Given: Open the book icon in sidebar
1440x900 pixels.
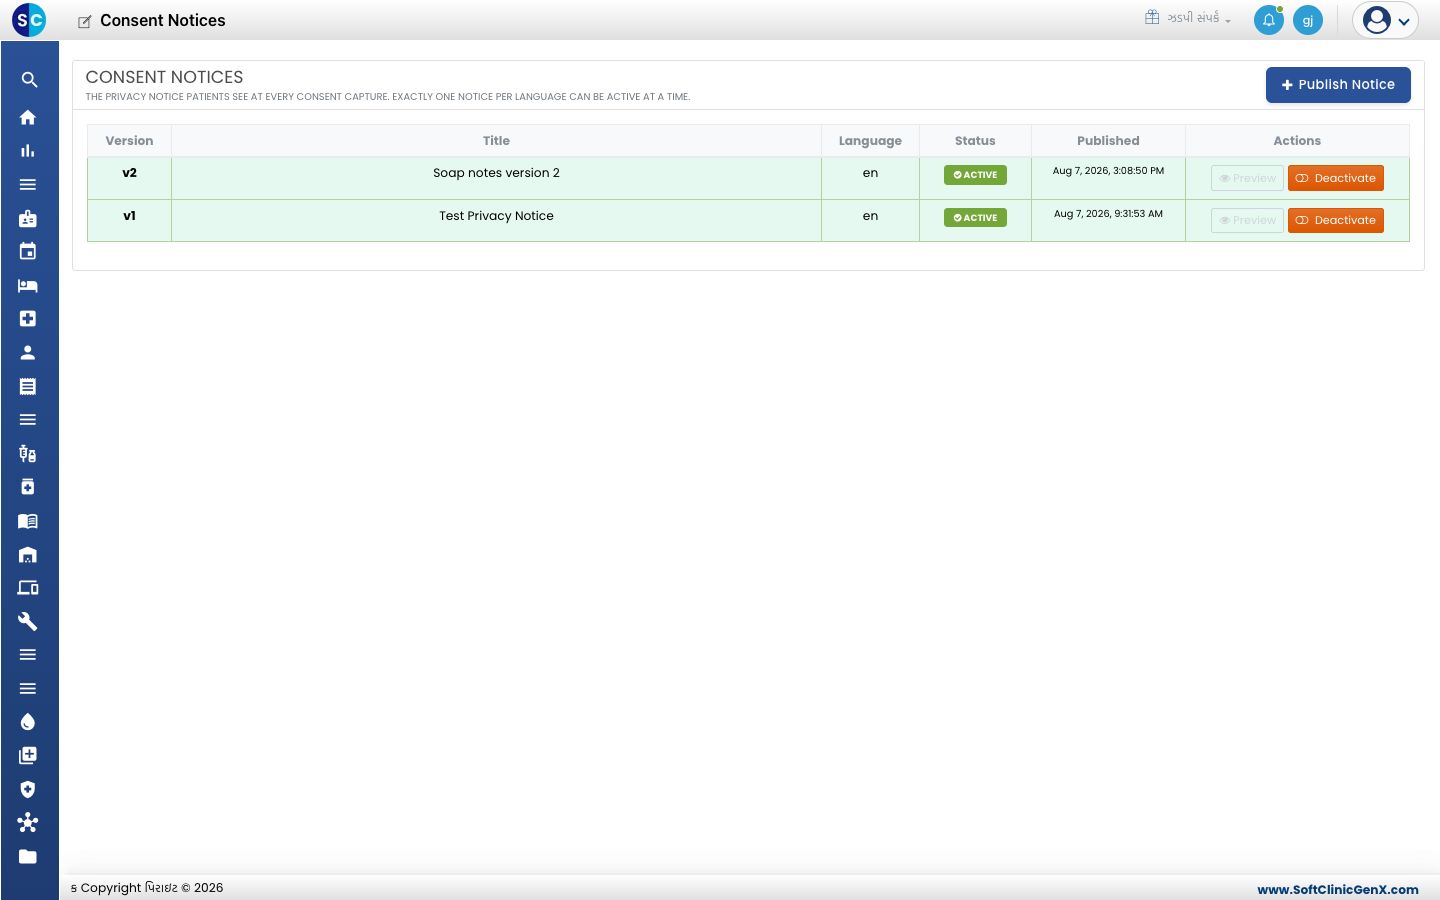Looking at the screenshot, I should tap(28, 521).
